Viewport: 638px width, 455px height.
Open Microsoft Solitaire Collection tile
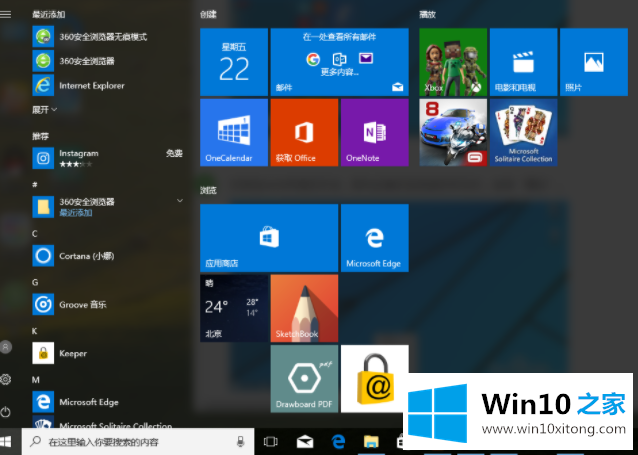click(523, 132)
